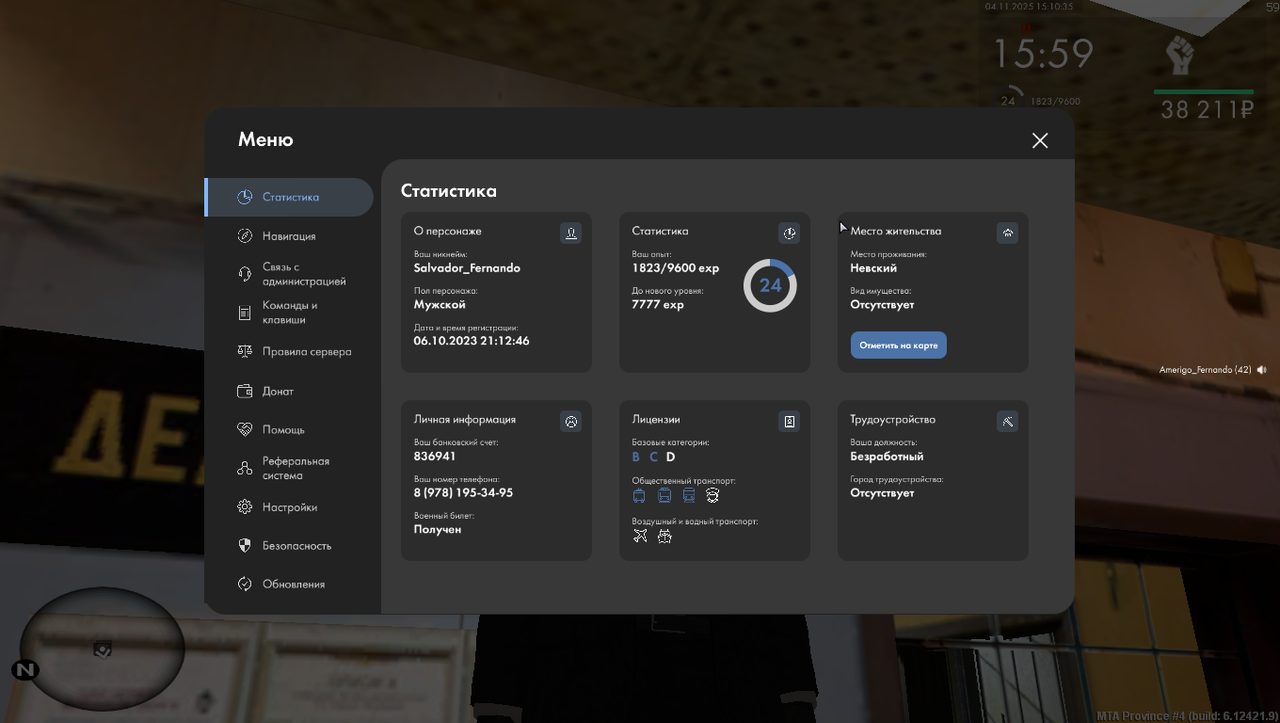Click the Amerigo_Fernando (42) player tag
This screenshot has height=723, width=1280.
point(1205,370)
